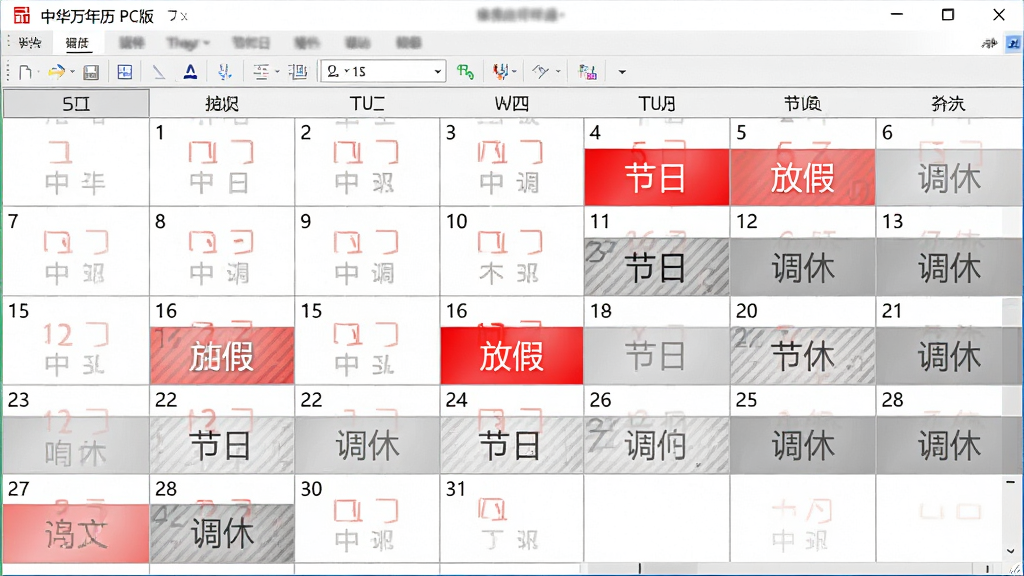Open the toolbar overflow arrow
Image resolution: width=1024 pixels, height=576 pixels.
click(x=622, y=72)
